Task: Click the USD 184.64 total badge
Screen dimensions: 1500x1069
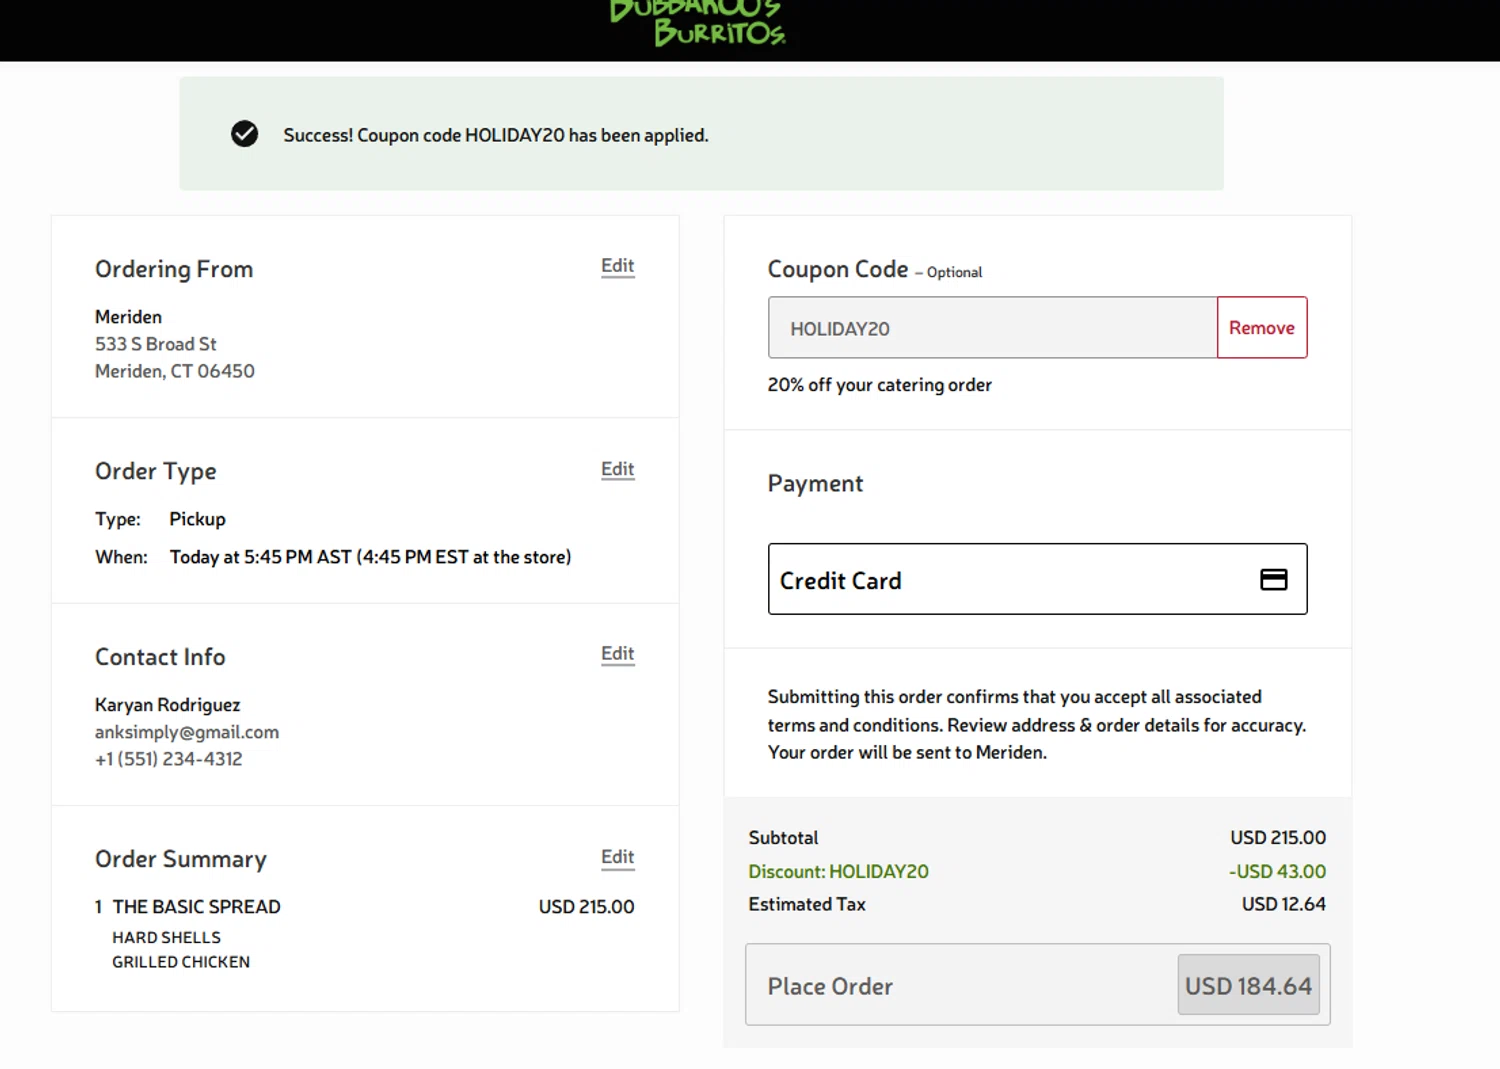Action: (1248, 985)
